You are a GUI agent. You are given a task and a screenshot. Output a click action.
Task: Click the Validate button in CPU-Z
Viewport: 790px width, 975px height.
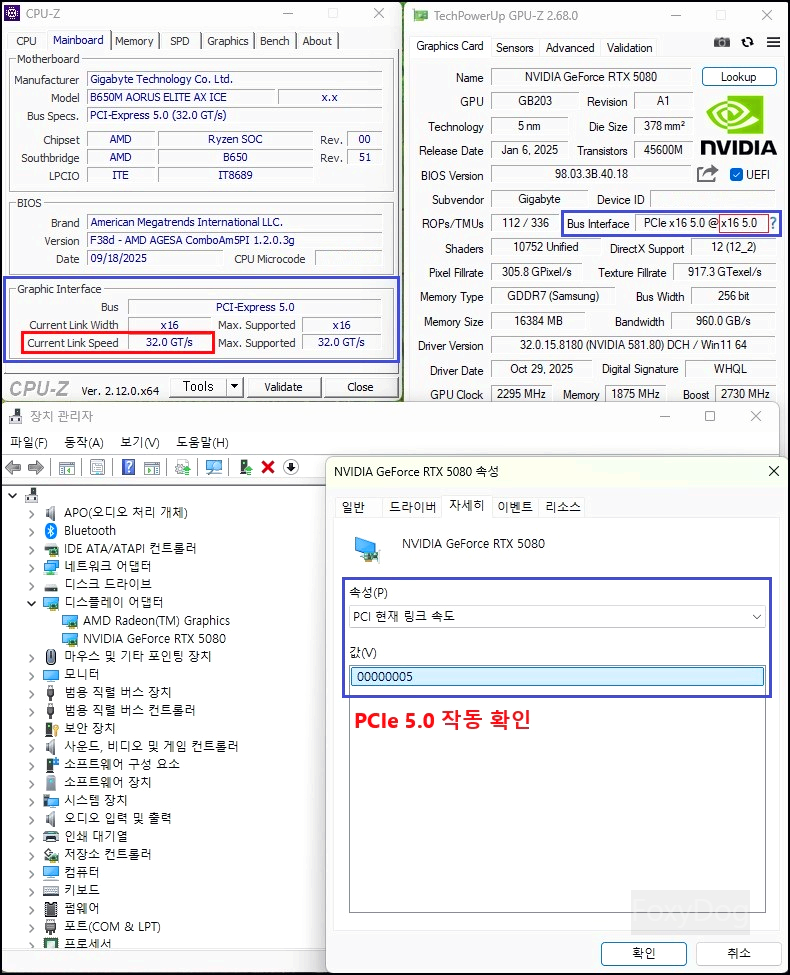[x=284, y=387]
